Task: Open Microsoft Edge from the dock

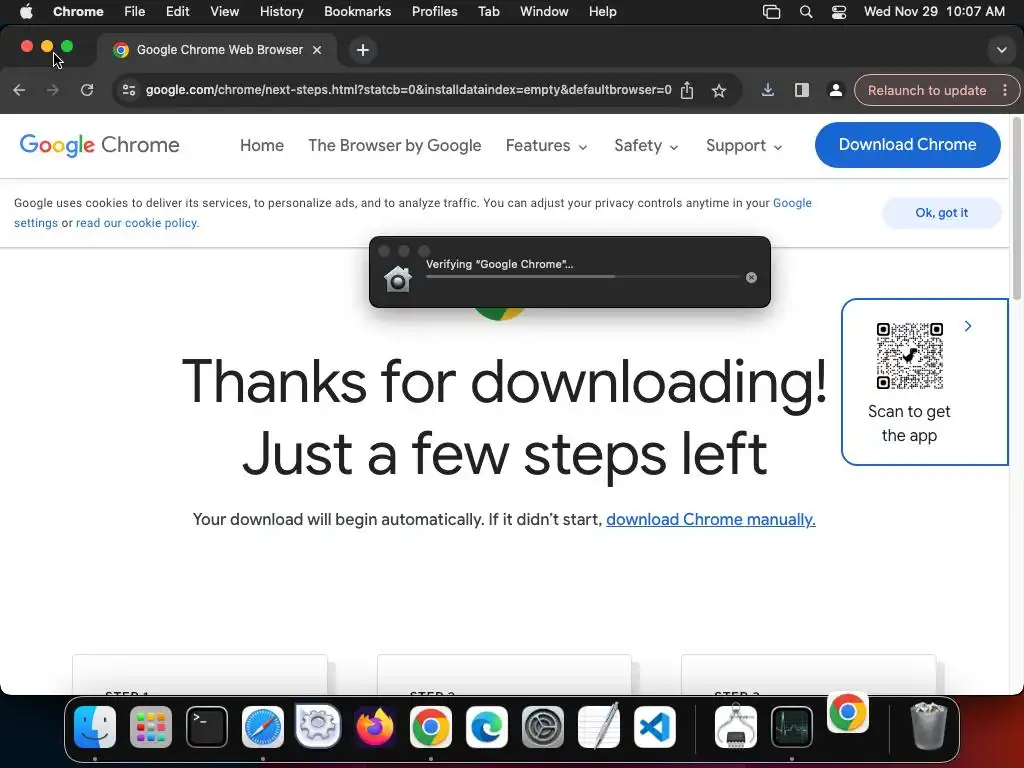Action: 487,726
